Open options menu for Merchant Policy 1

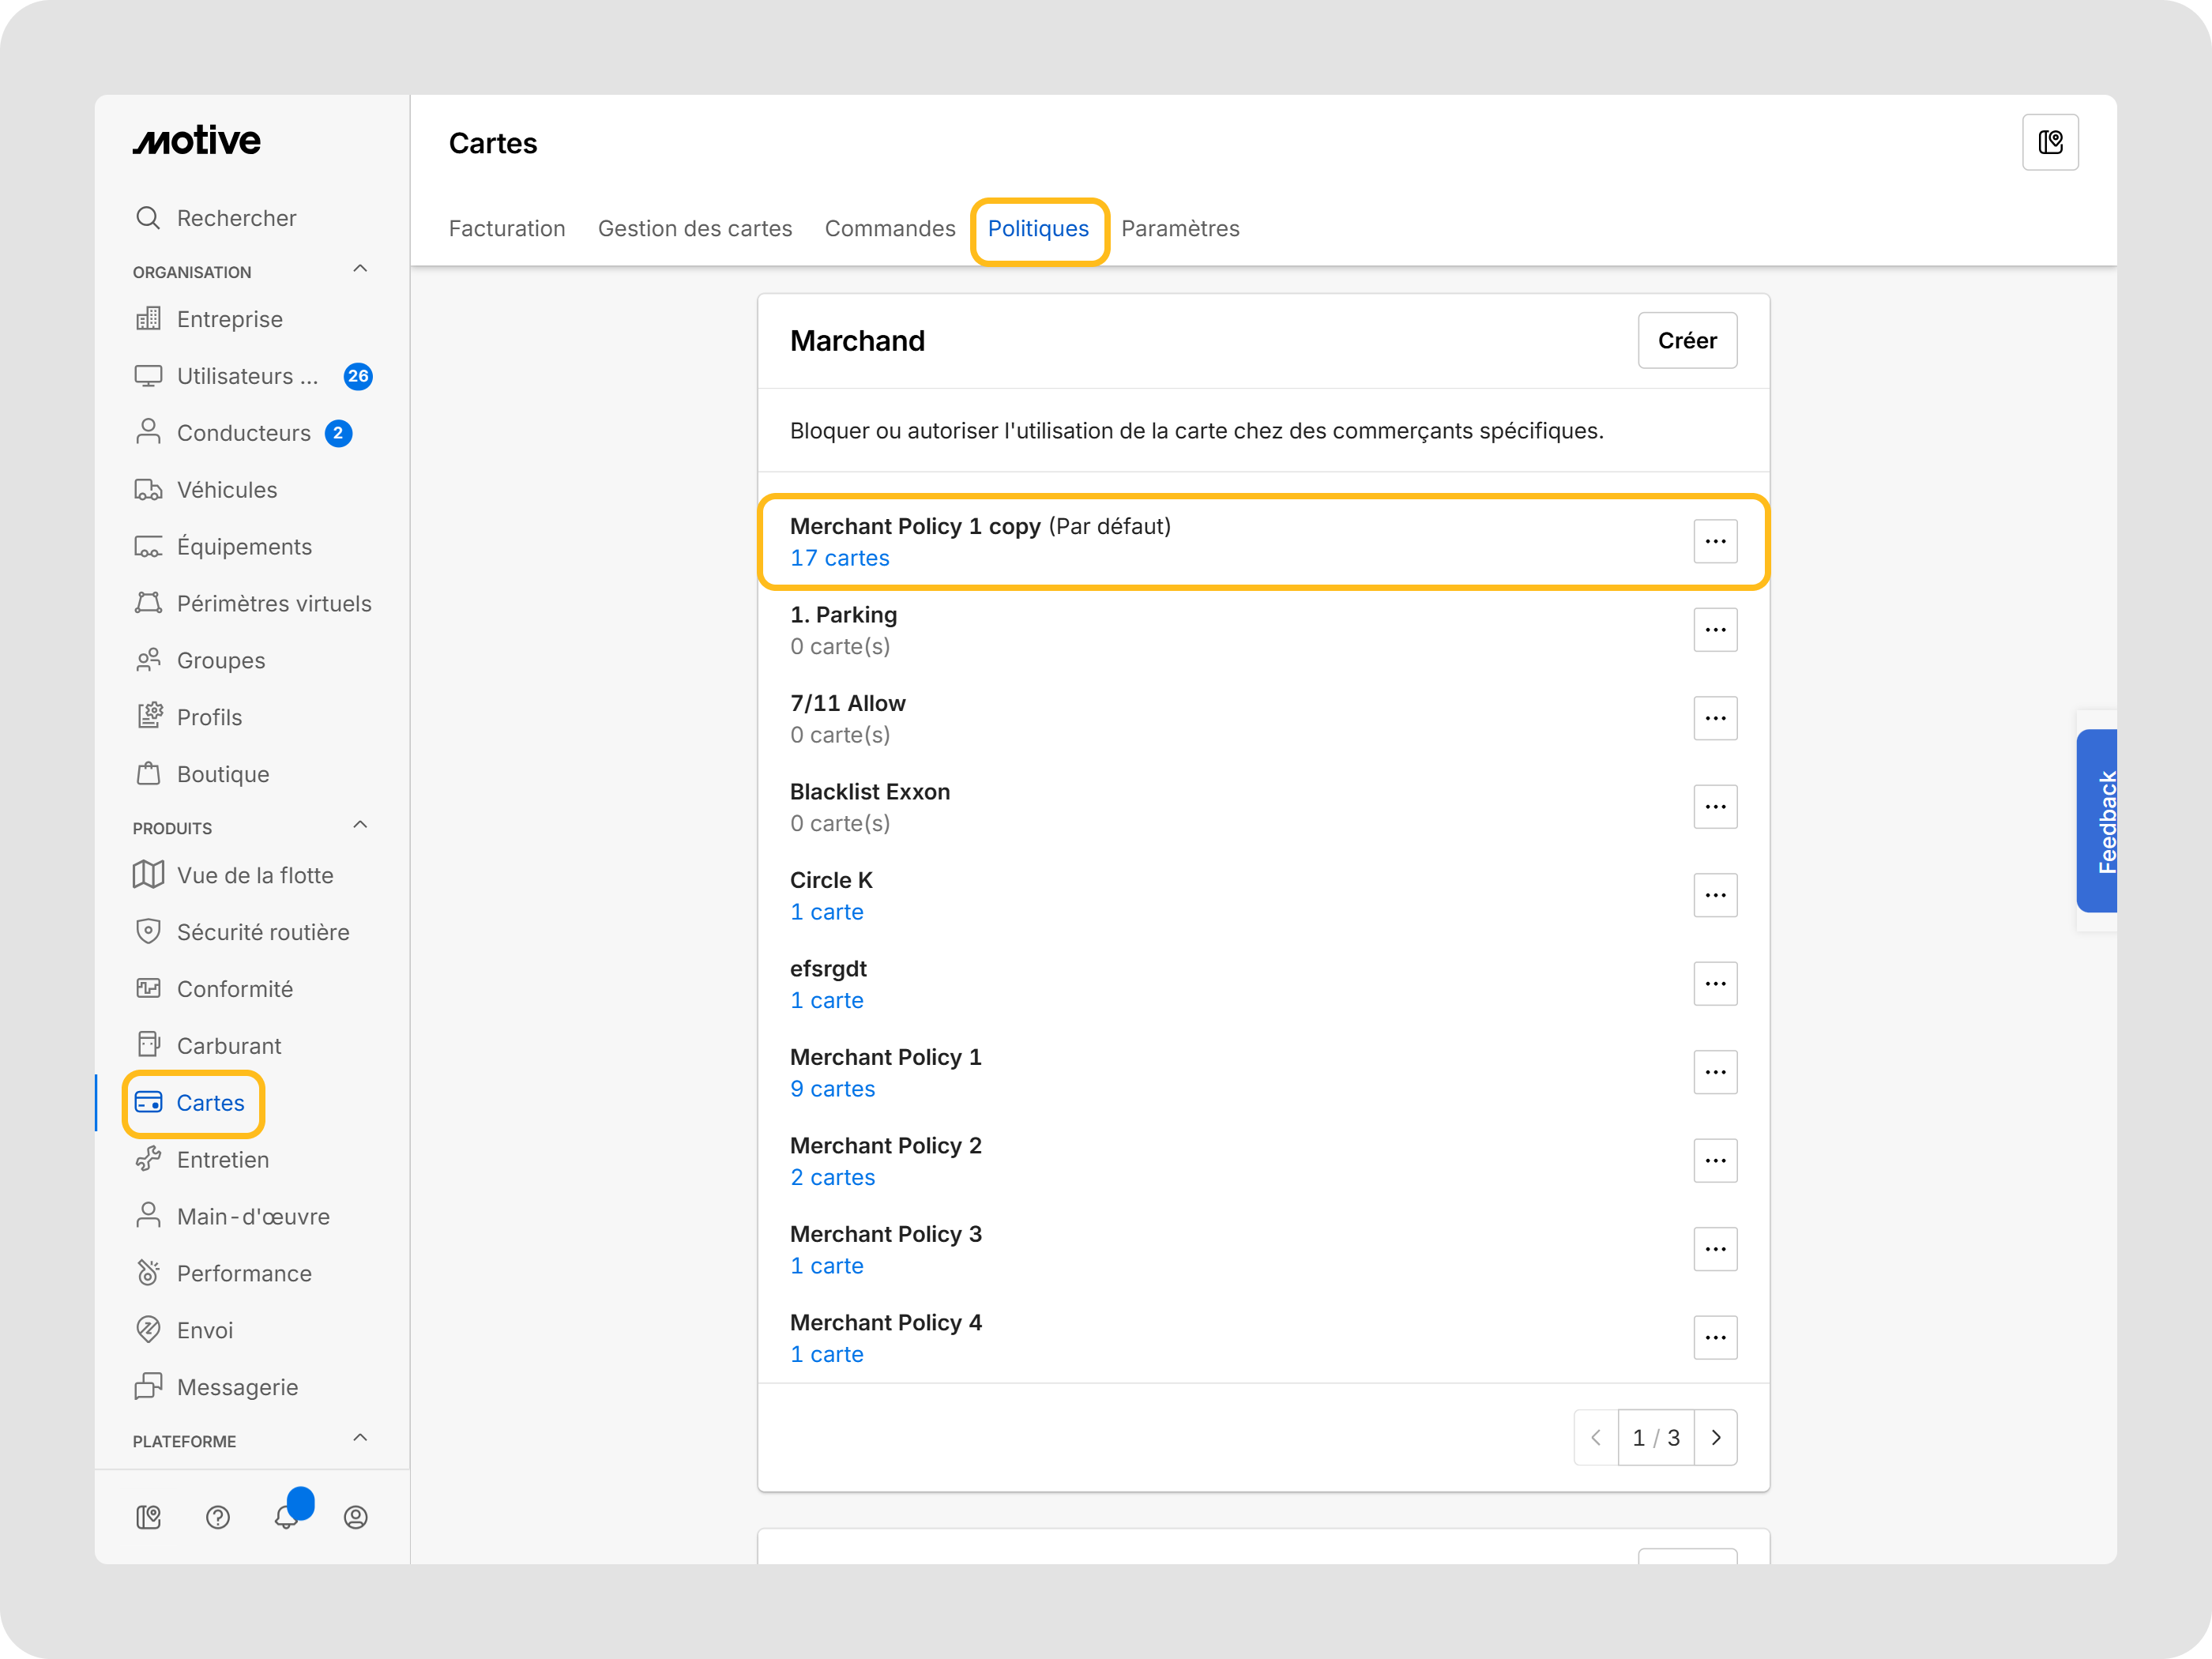click(x=1715, y=1072)
